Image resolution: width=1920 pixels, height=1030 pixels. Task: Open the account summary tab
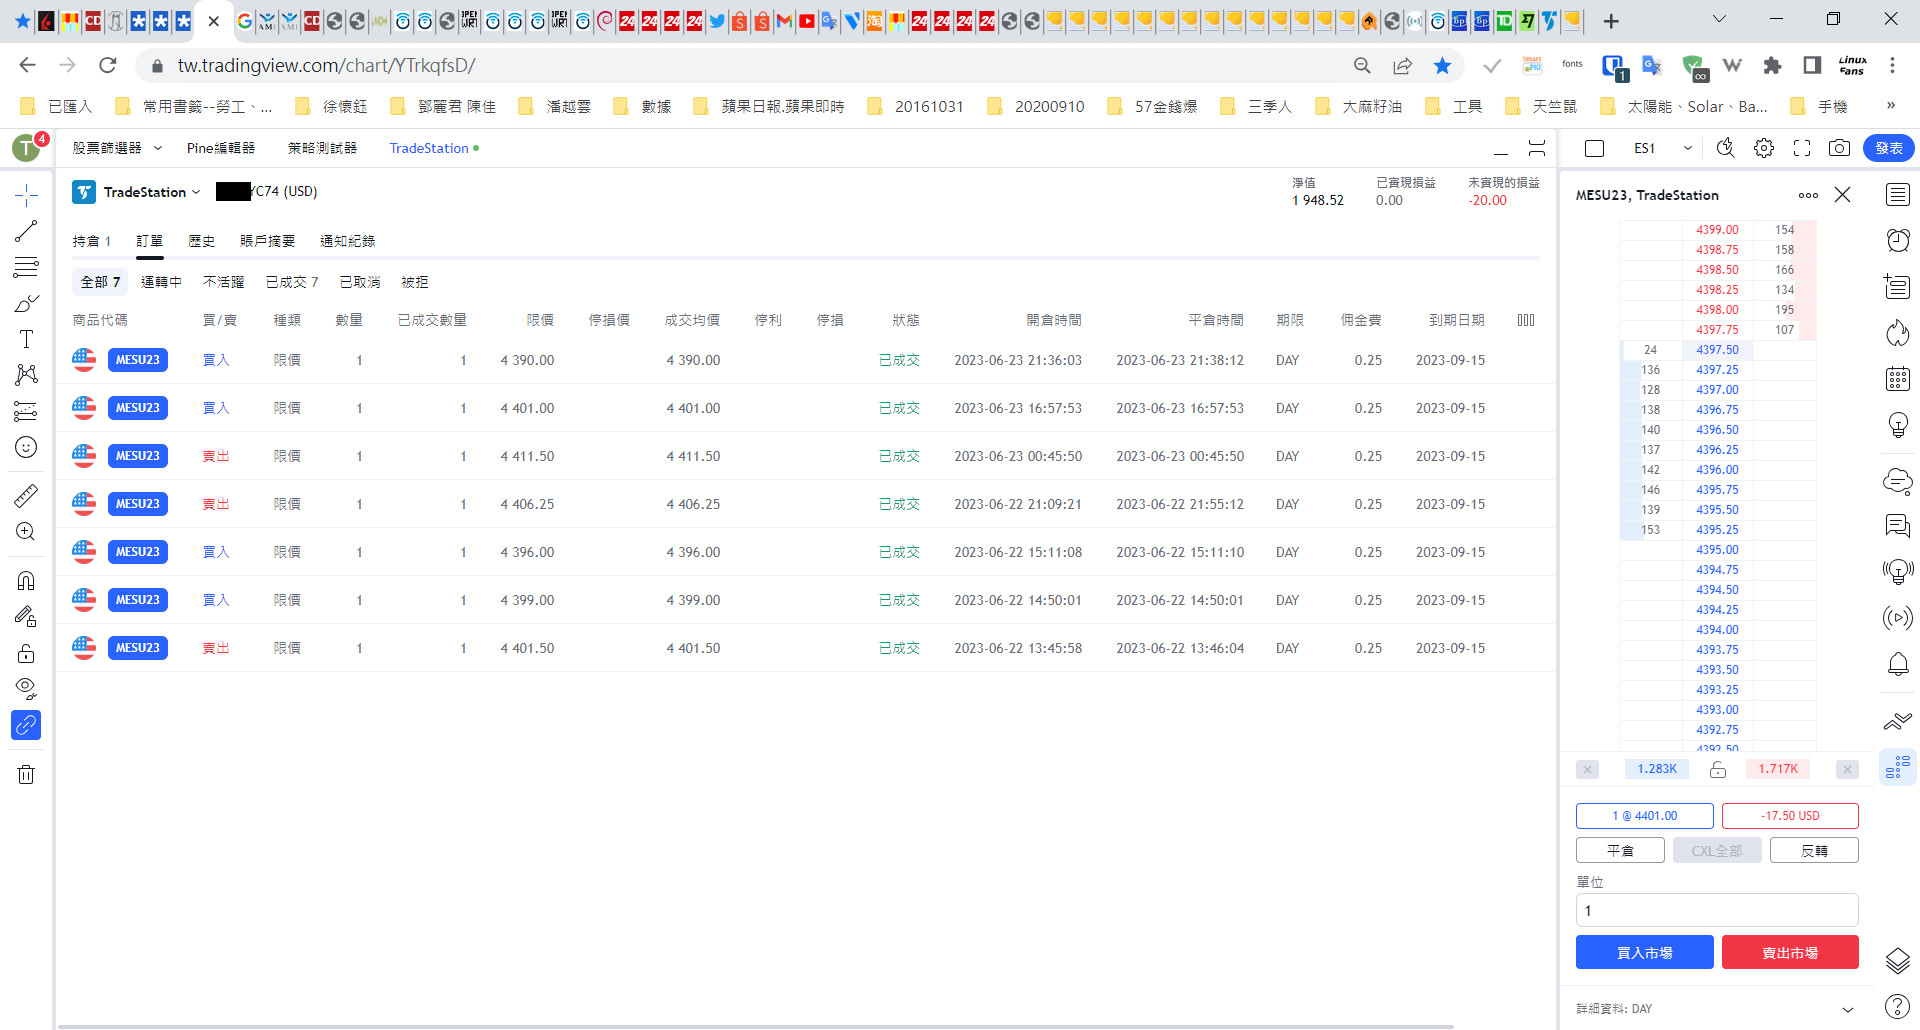click(x=267, y=241)
